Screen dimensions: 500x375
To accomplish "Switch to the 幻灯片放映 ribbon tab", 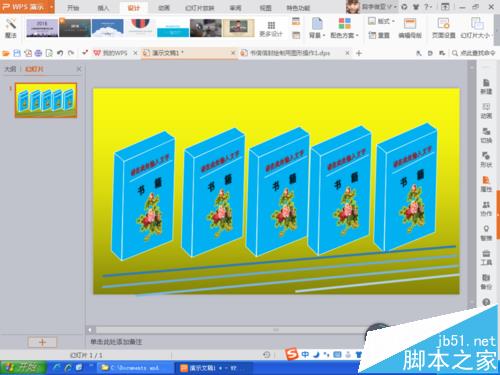I will [199, 8].
